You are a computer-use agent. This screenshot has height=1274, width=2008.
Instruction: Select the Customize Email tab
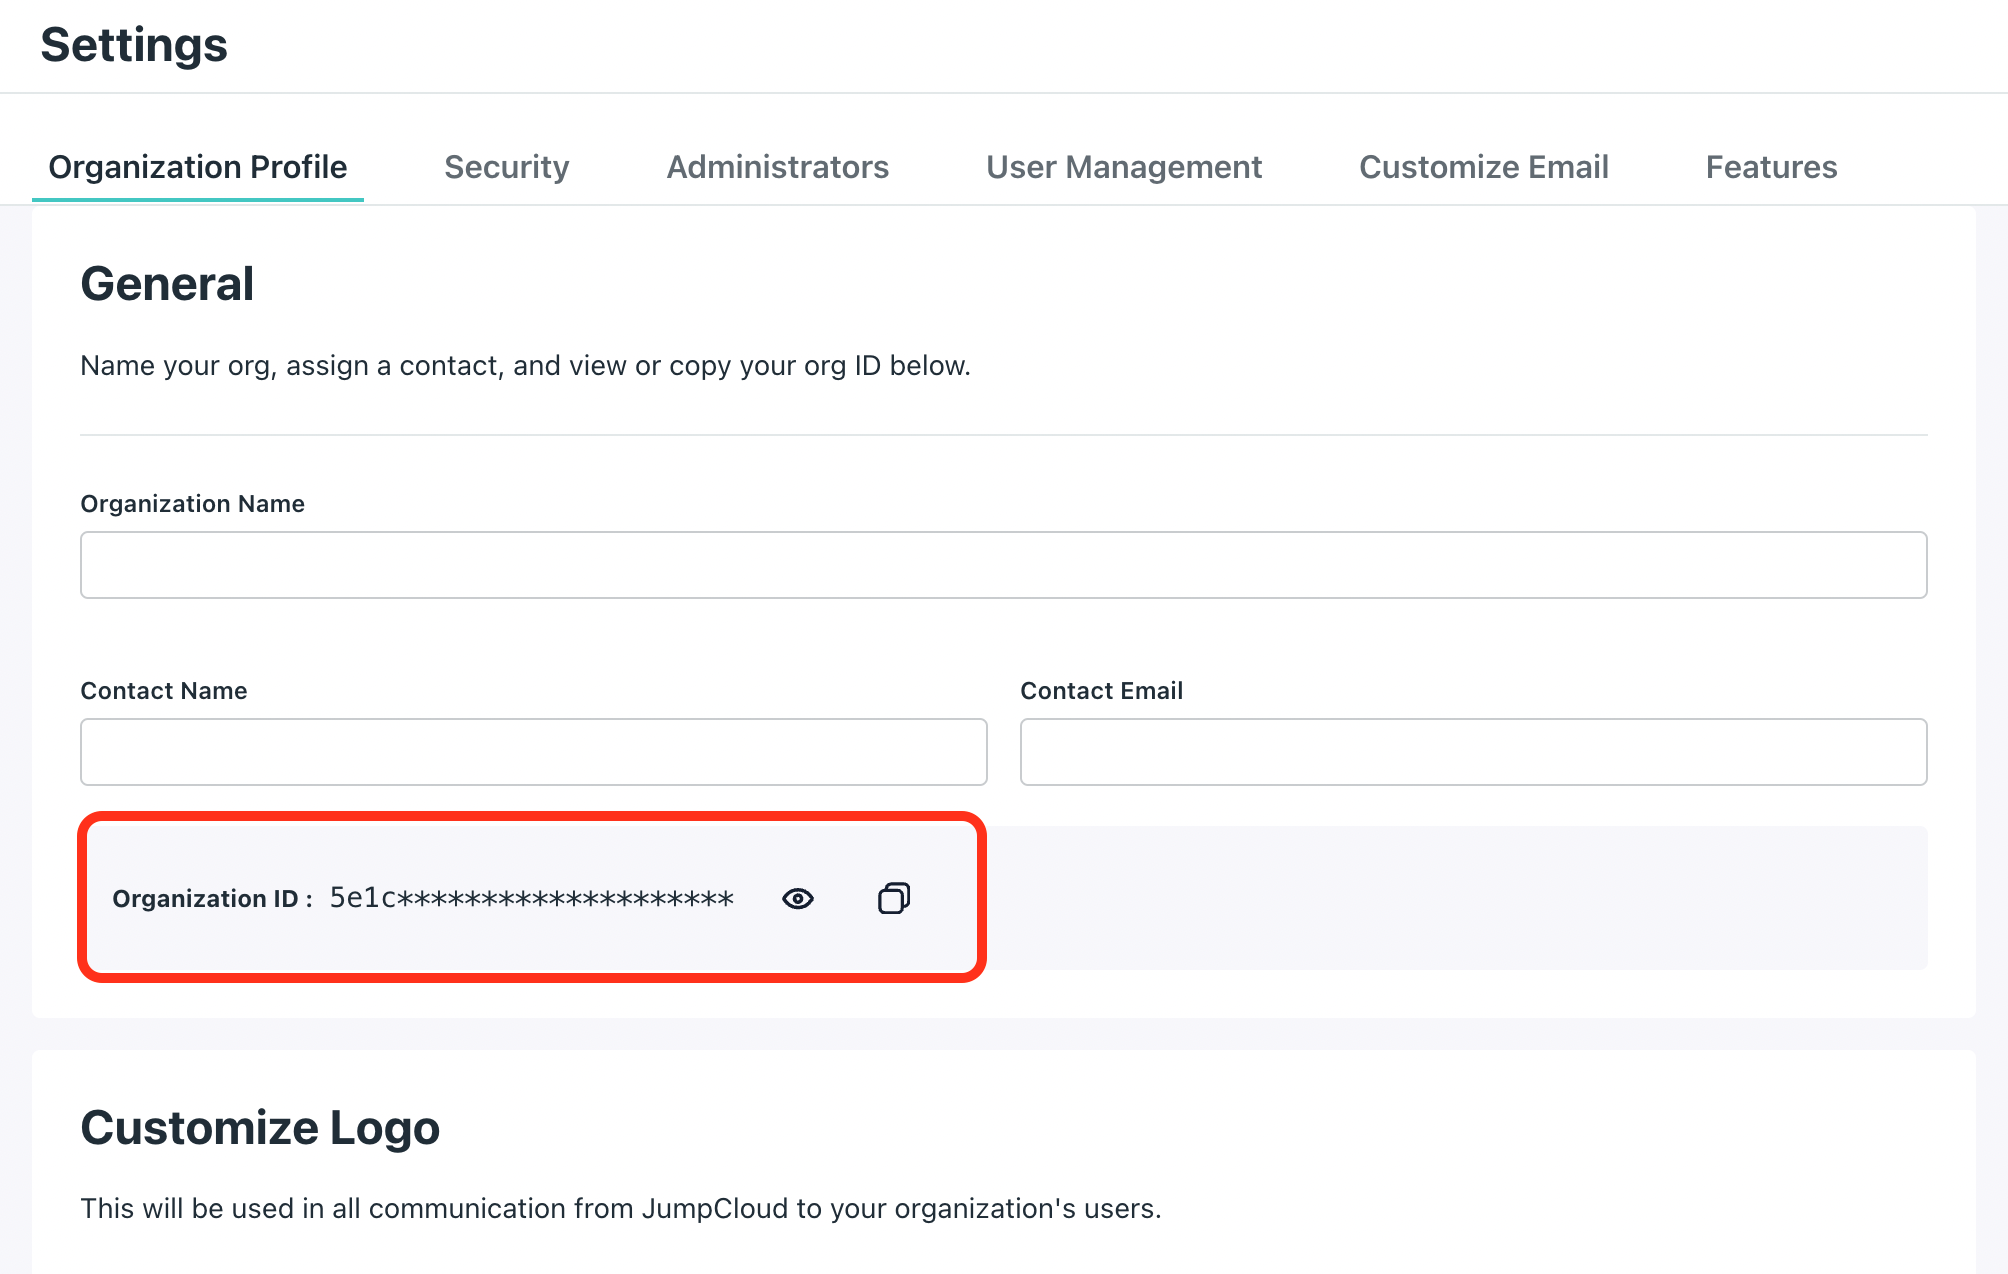(x=1483, y=167)
